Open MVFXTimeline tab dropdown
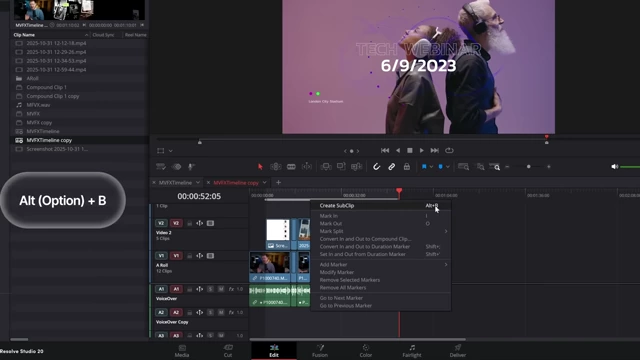640x360 pixels. (x=198, y=182)
